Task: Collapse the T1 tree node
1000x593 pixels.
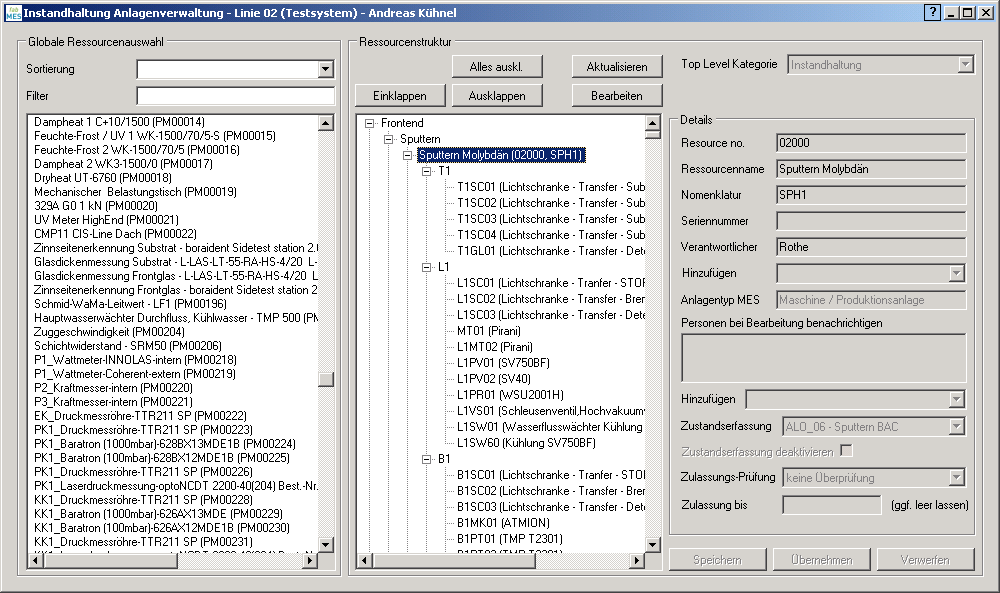Action: pos(426,171)
